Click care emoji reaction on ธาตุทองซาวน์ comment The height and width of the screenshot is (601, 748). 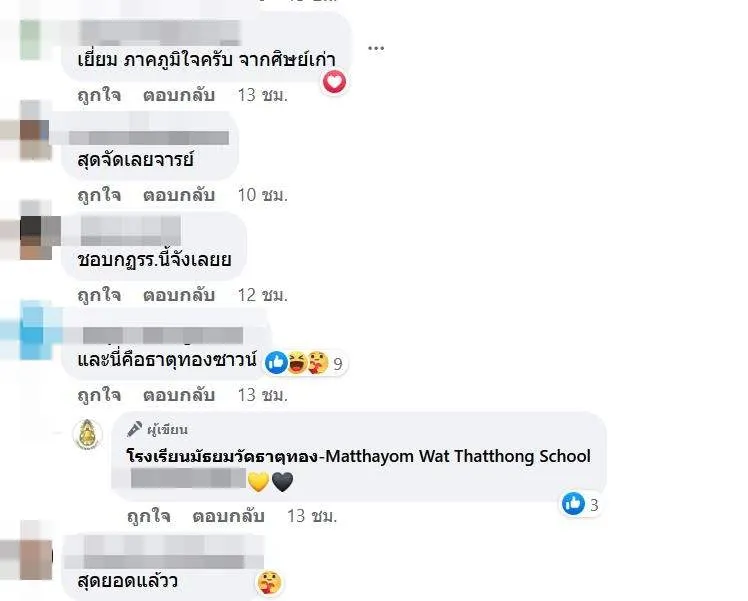[x=318, y=363]
